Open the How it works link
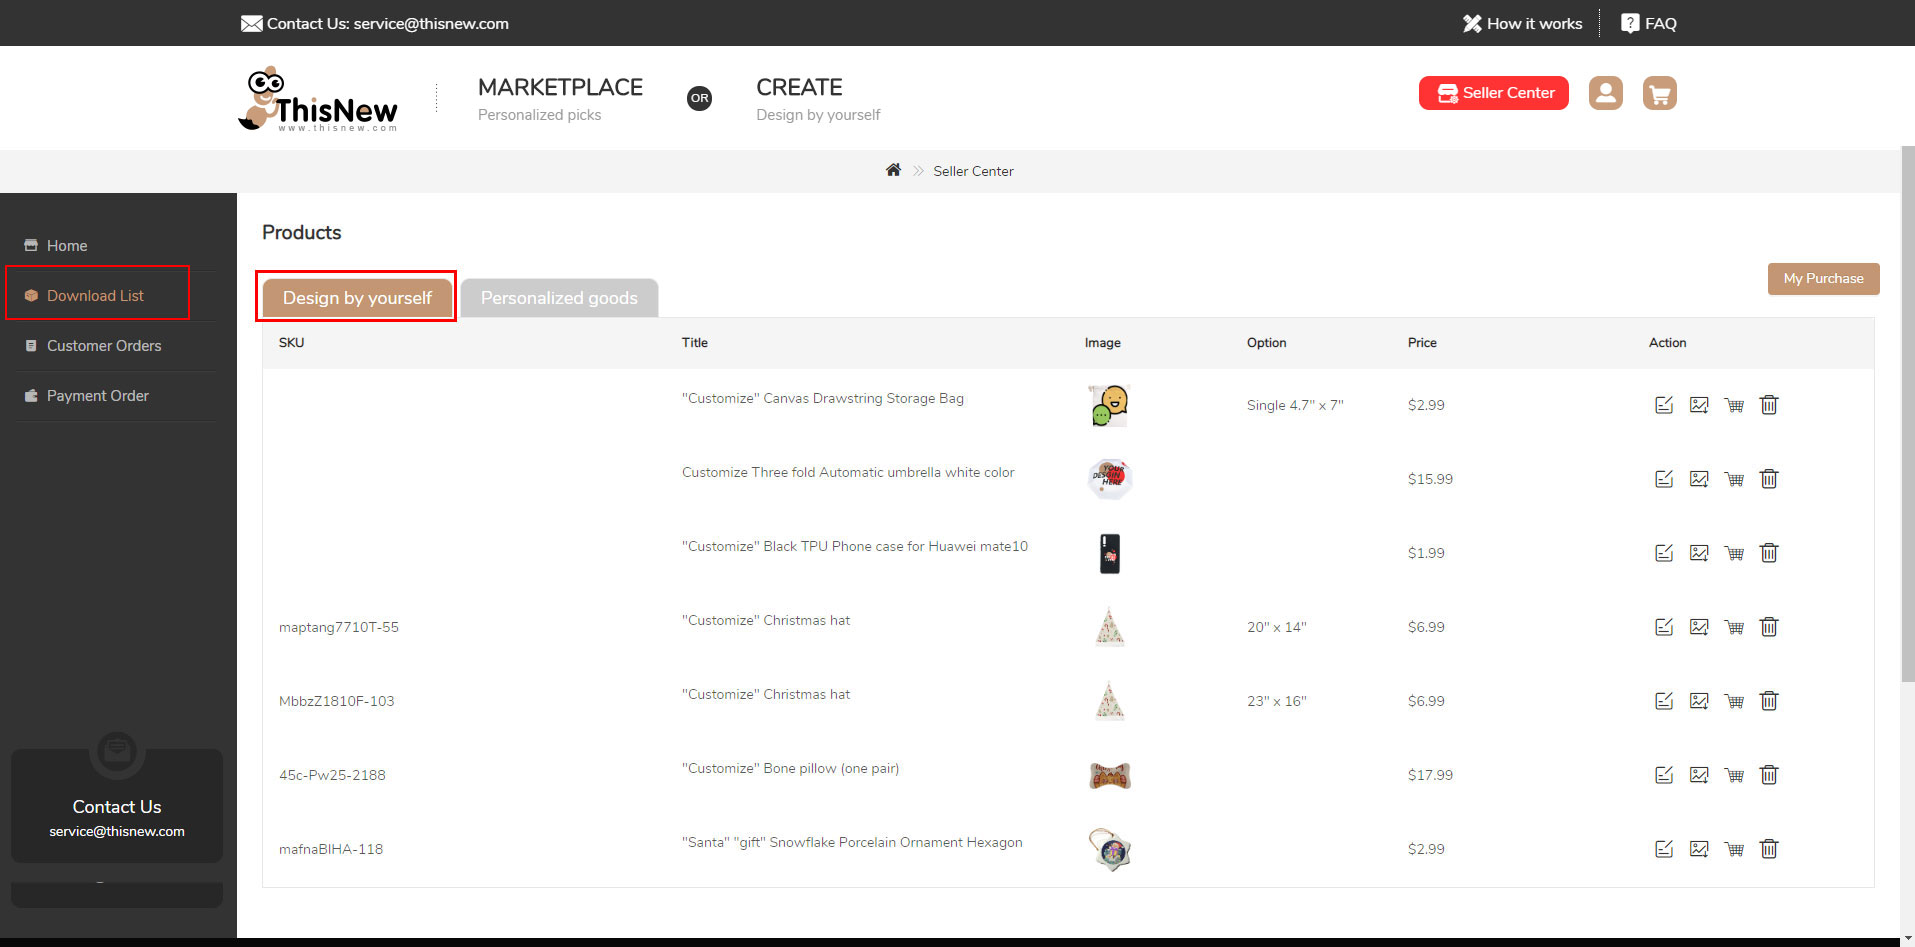The height and width of the screenshot is (947, 1915). (1522, 23)
